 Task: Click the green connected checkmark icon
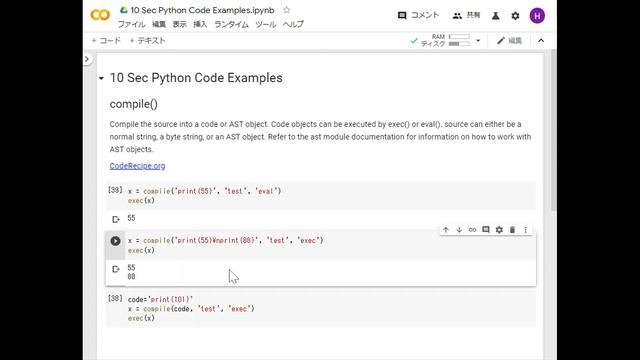tap(414, 40)
